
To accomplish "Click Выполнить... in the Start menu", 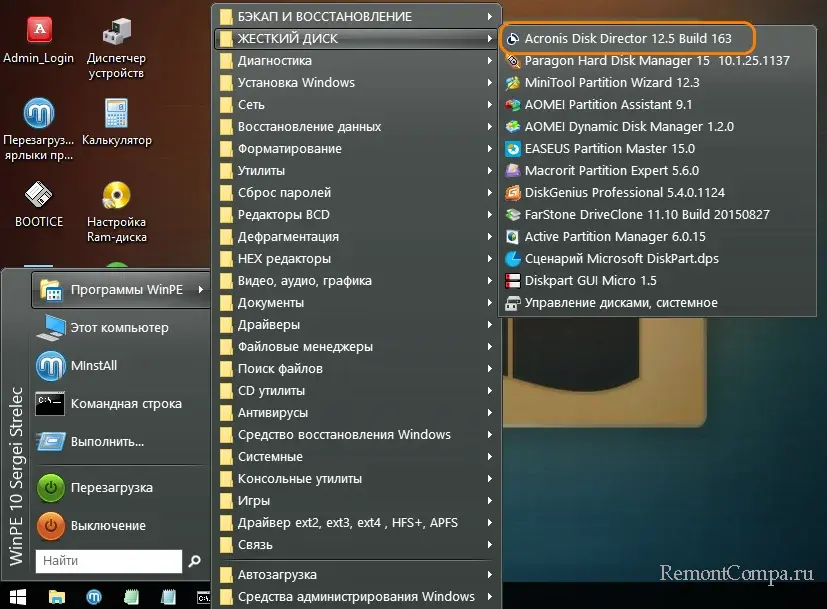I will click(121, 442).
